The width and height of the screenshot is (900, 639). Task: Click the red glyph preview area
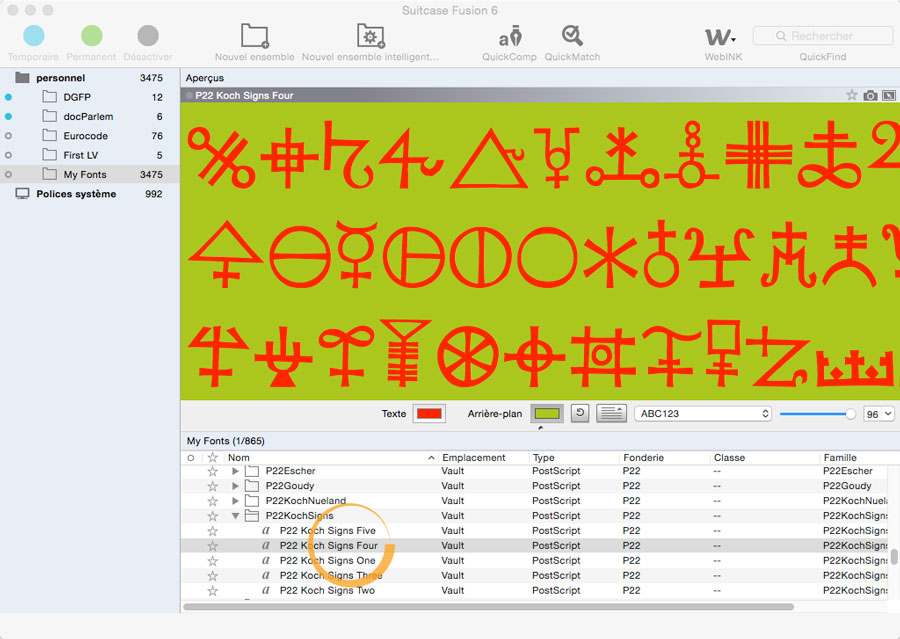540,251
